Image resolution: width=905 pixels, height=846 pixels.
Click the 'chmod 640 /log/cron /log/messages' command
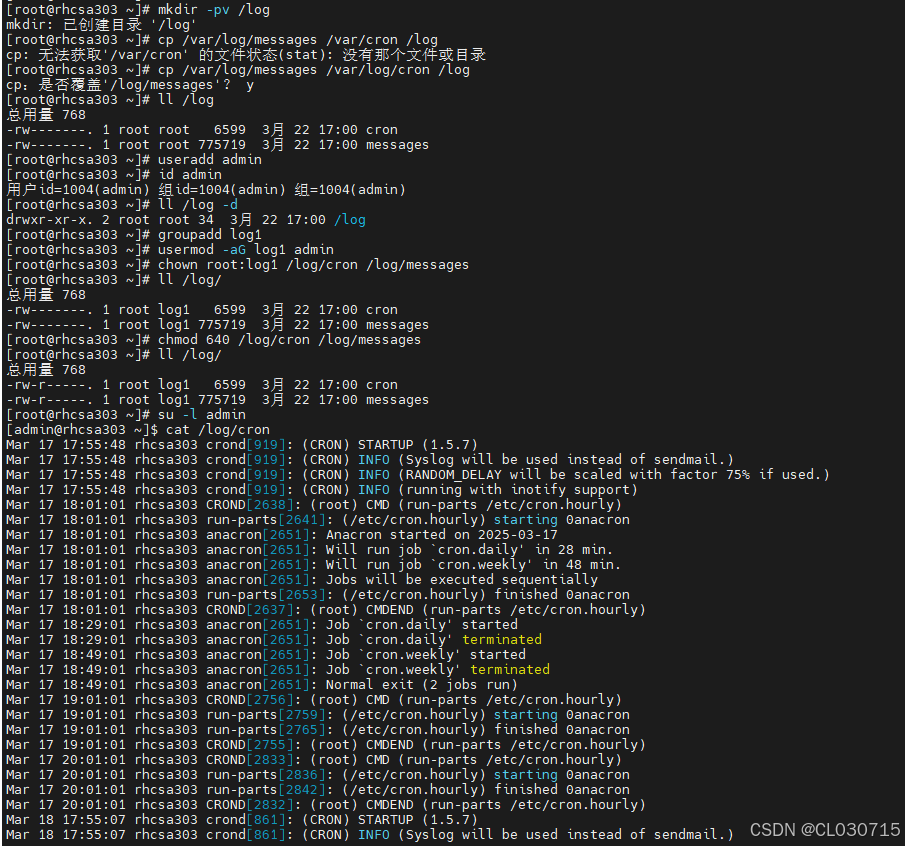coord(214,340)
